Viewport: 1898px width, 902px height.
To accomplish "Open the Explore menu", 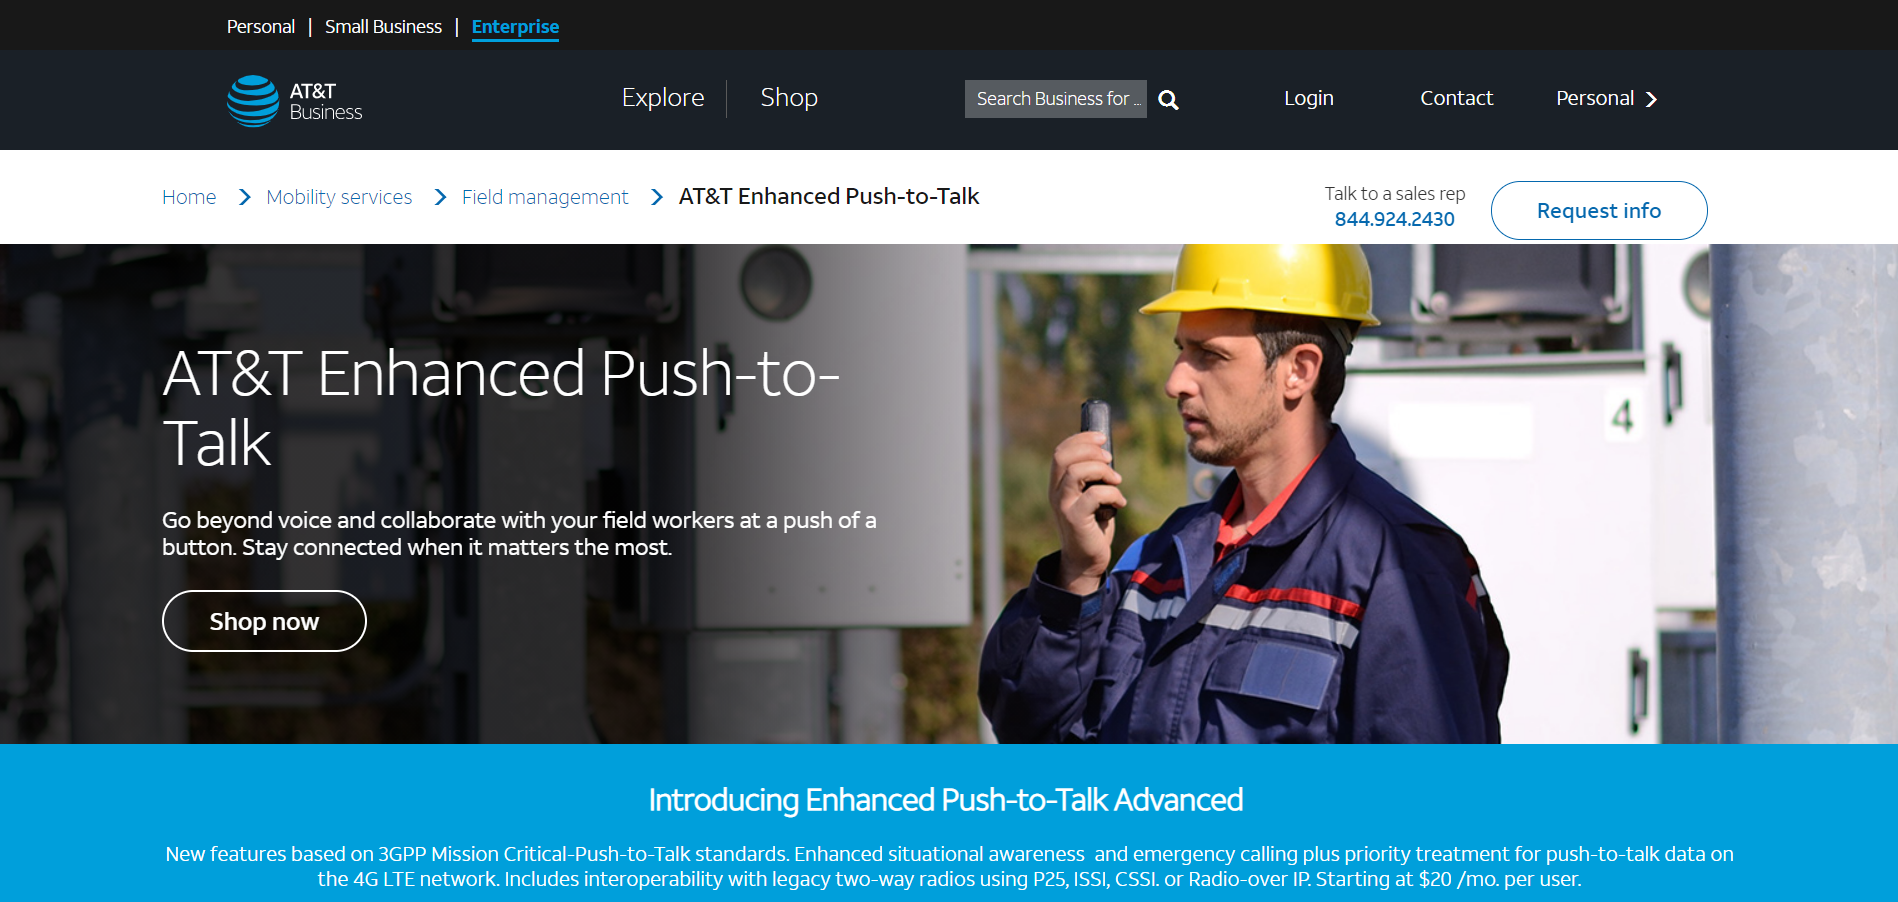I will point(663,98).
